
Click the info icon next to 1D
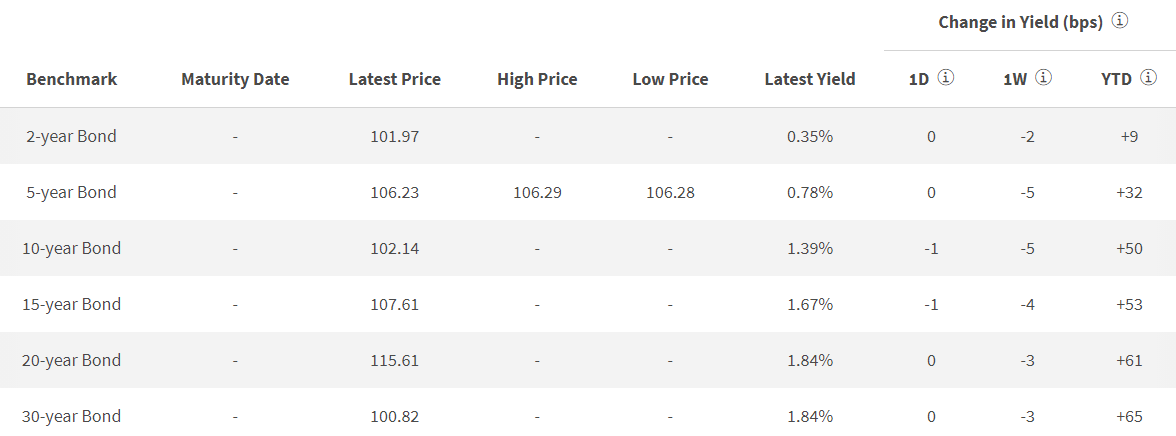[x=946, y=77]
